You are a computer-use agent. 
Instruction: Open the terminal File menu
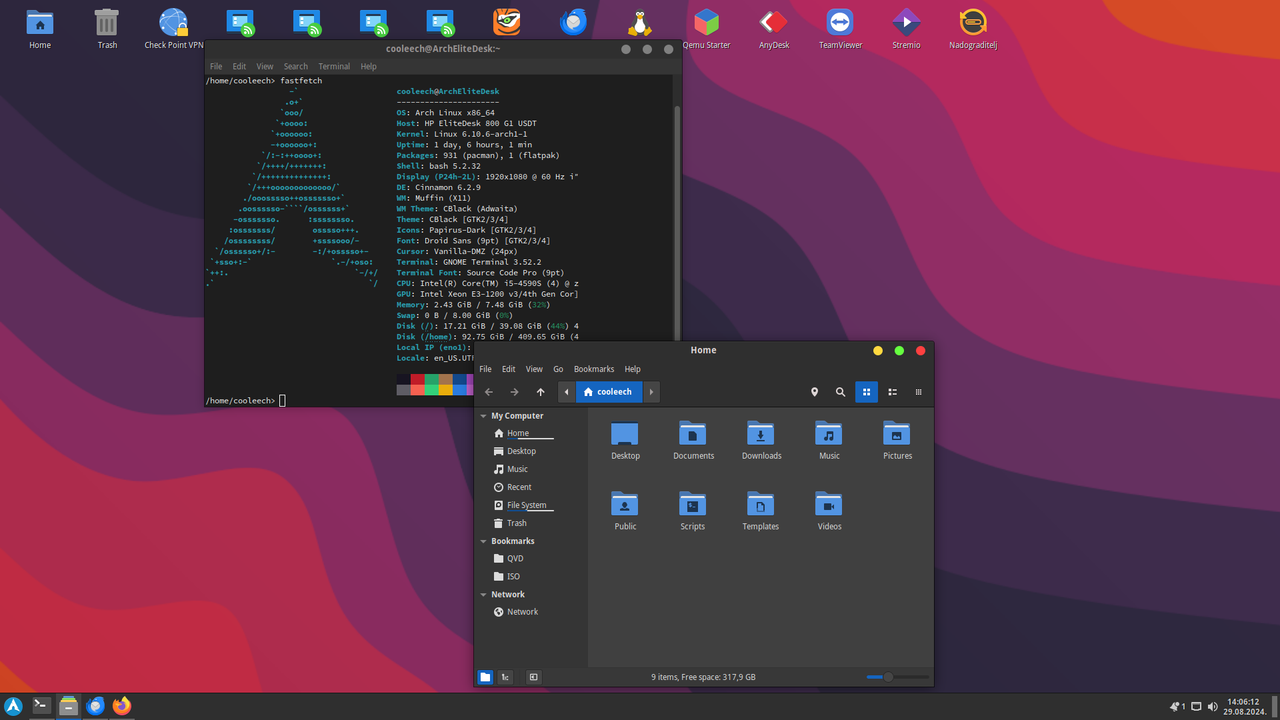[x=216, y=66]
